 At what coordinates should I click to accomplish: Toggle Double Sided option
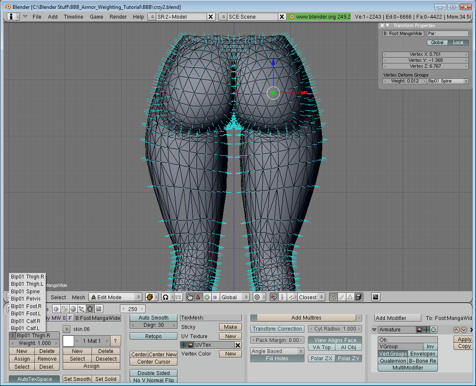[x=153, y=373]
